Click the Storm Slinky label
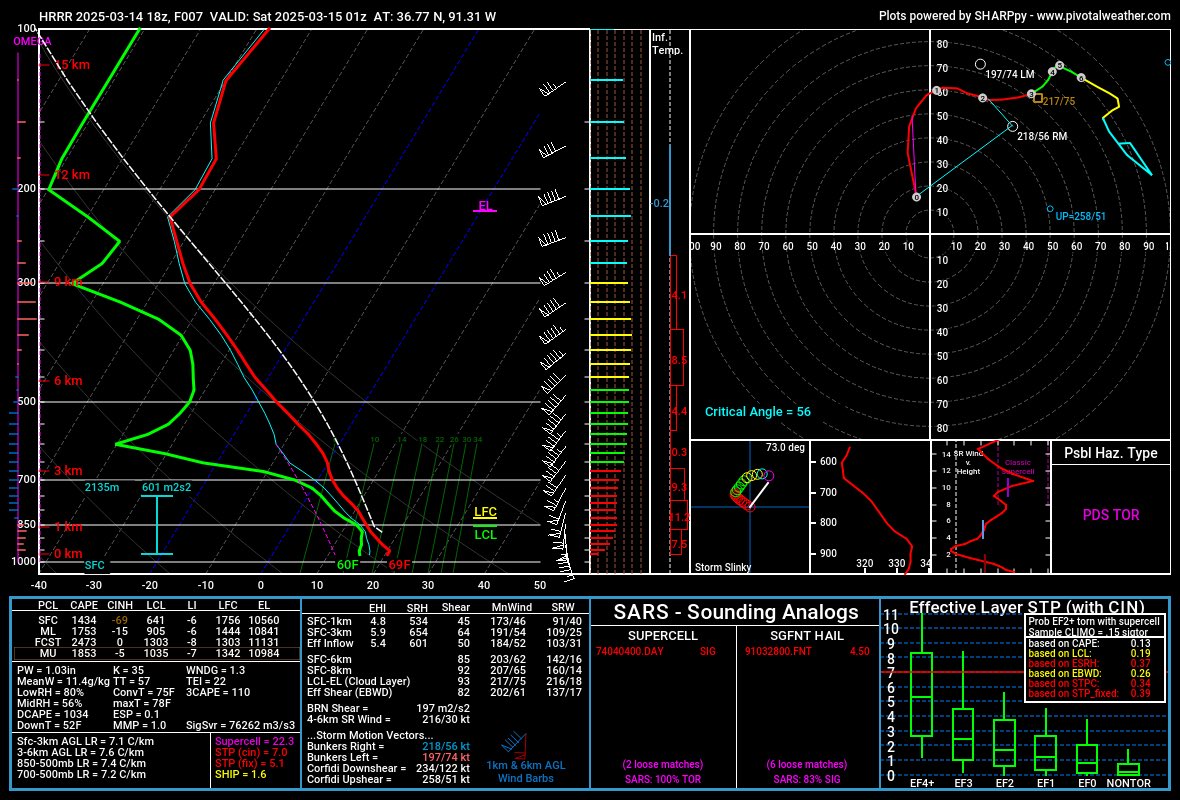Viewport: 1180px width, 800px height. [x=723, y=567]
